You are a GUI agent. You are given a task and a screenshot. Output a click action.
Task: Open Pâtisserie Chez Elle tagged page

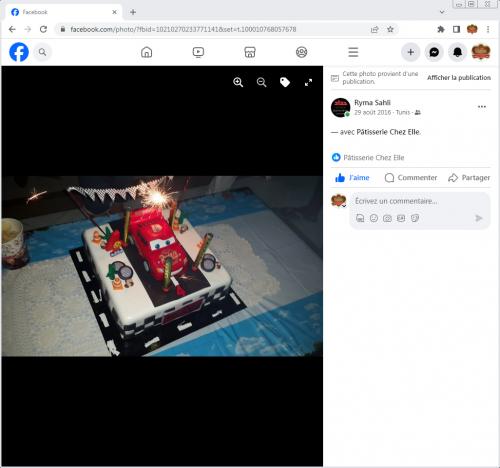(388, 132)
